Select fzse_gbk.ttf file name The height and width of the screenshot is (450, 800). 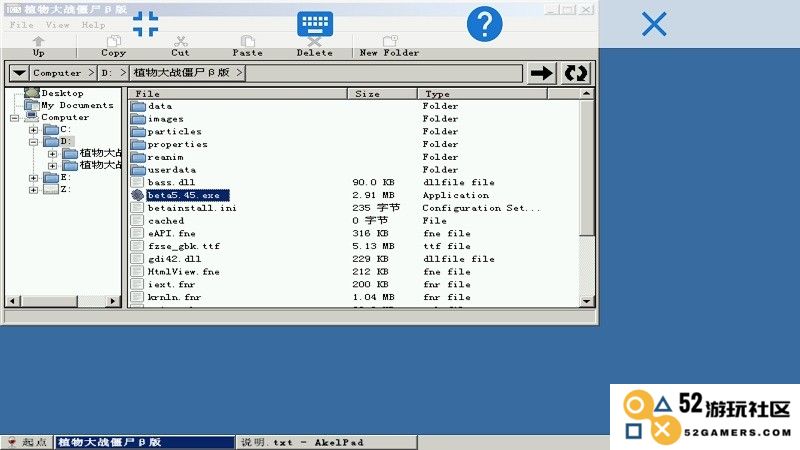184,246
